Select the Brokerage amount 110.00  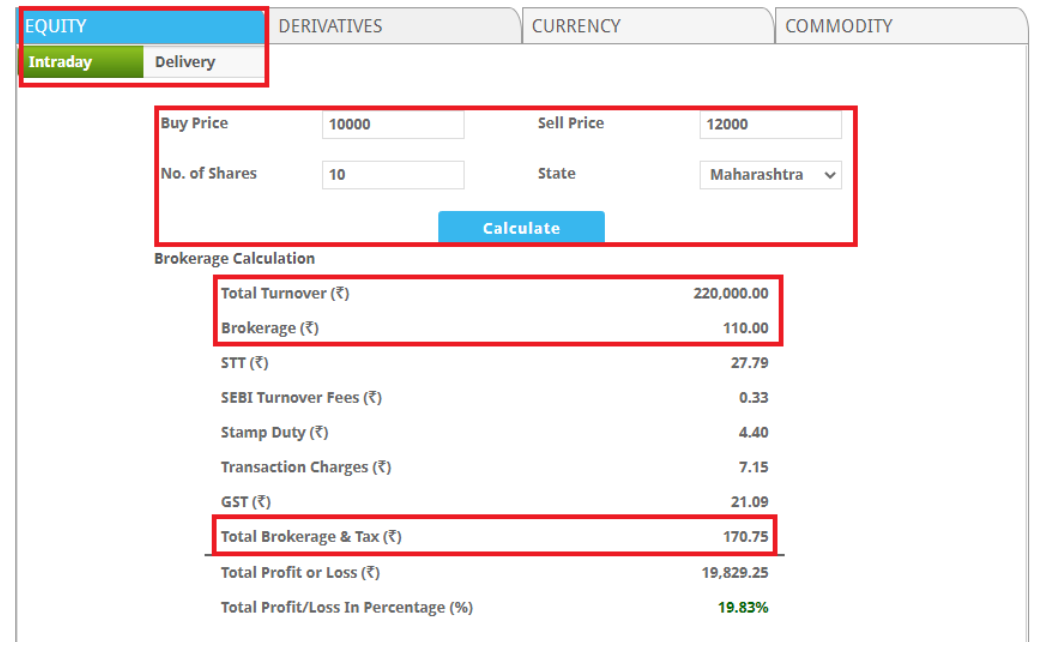point(745,328)
